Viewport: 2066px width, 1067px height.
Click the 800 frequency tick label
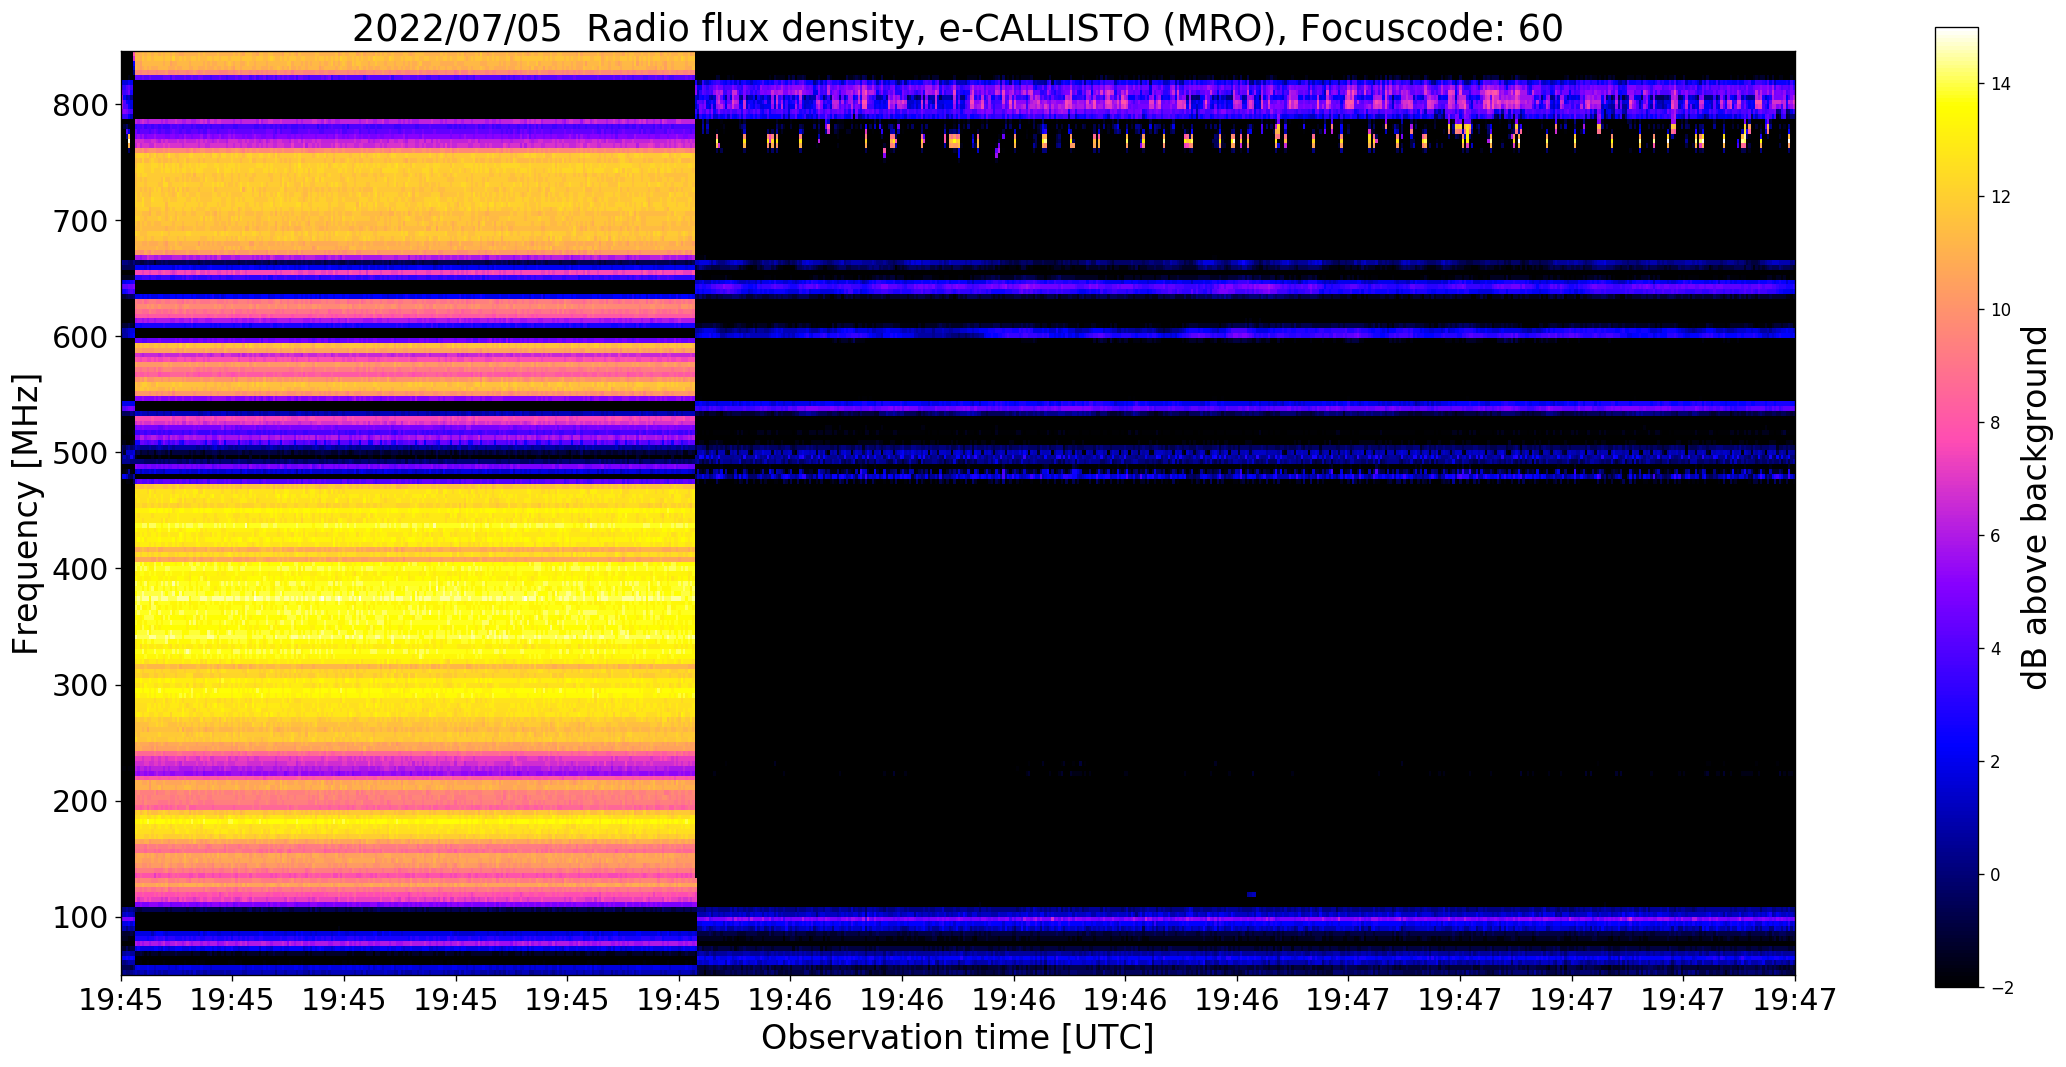(80, 105)
